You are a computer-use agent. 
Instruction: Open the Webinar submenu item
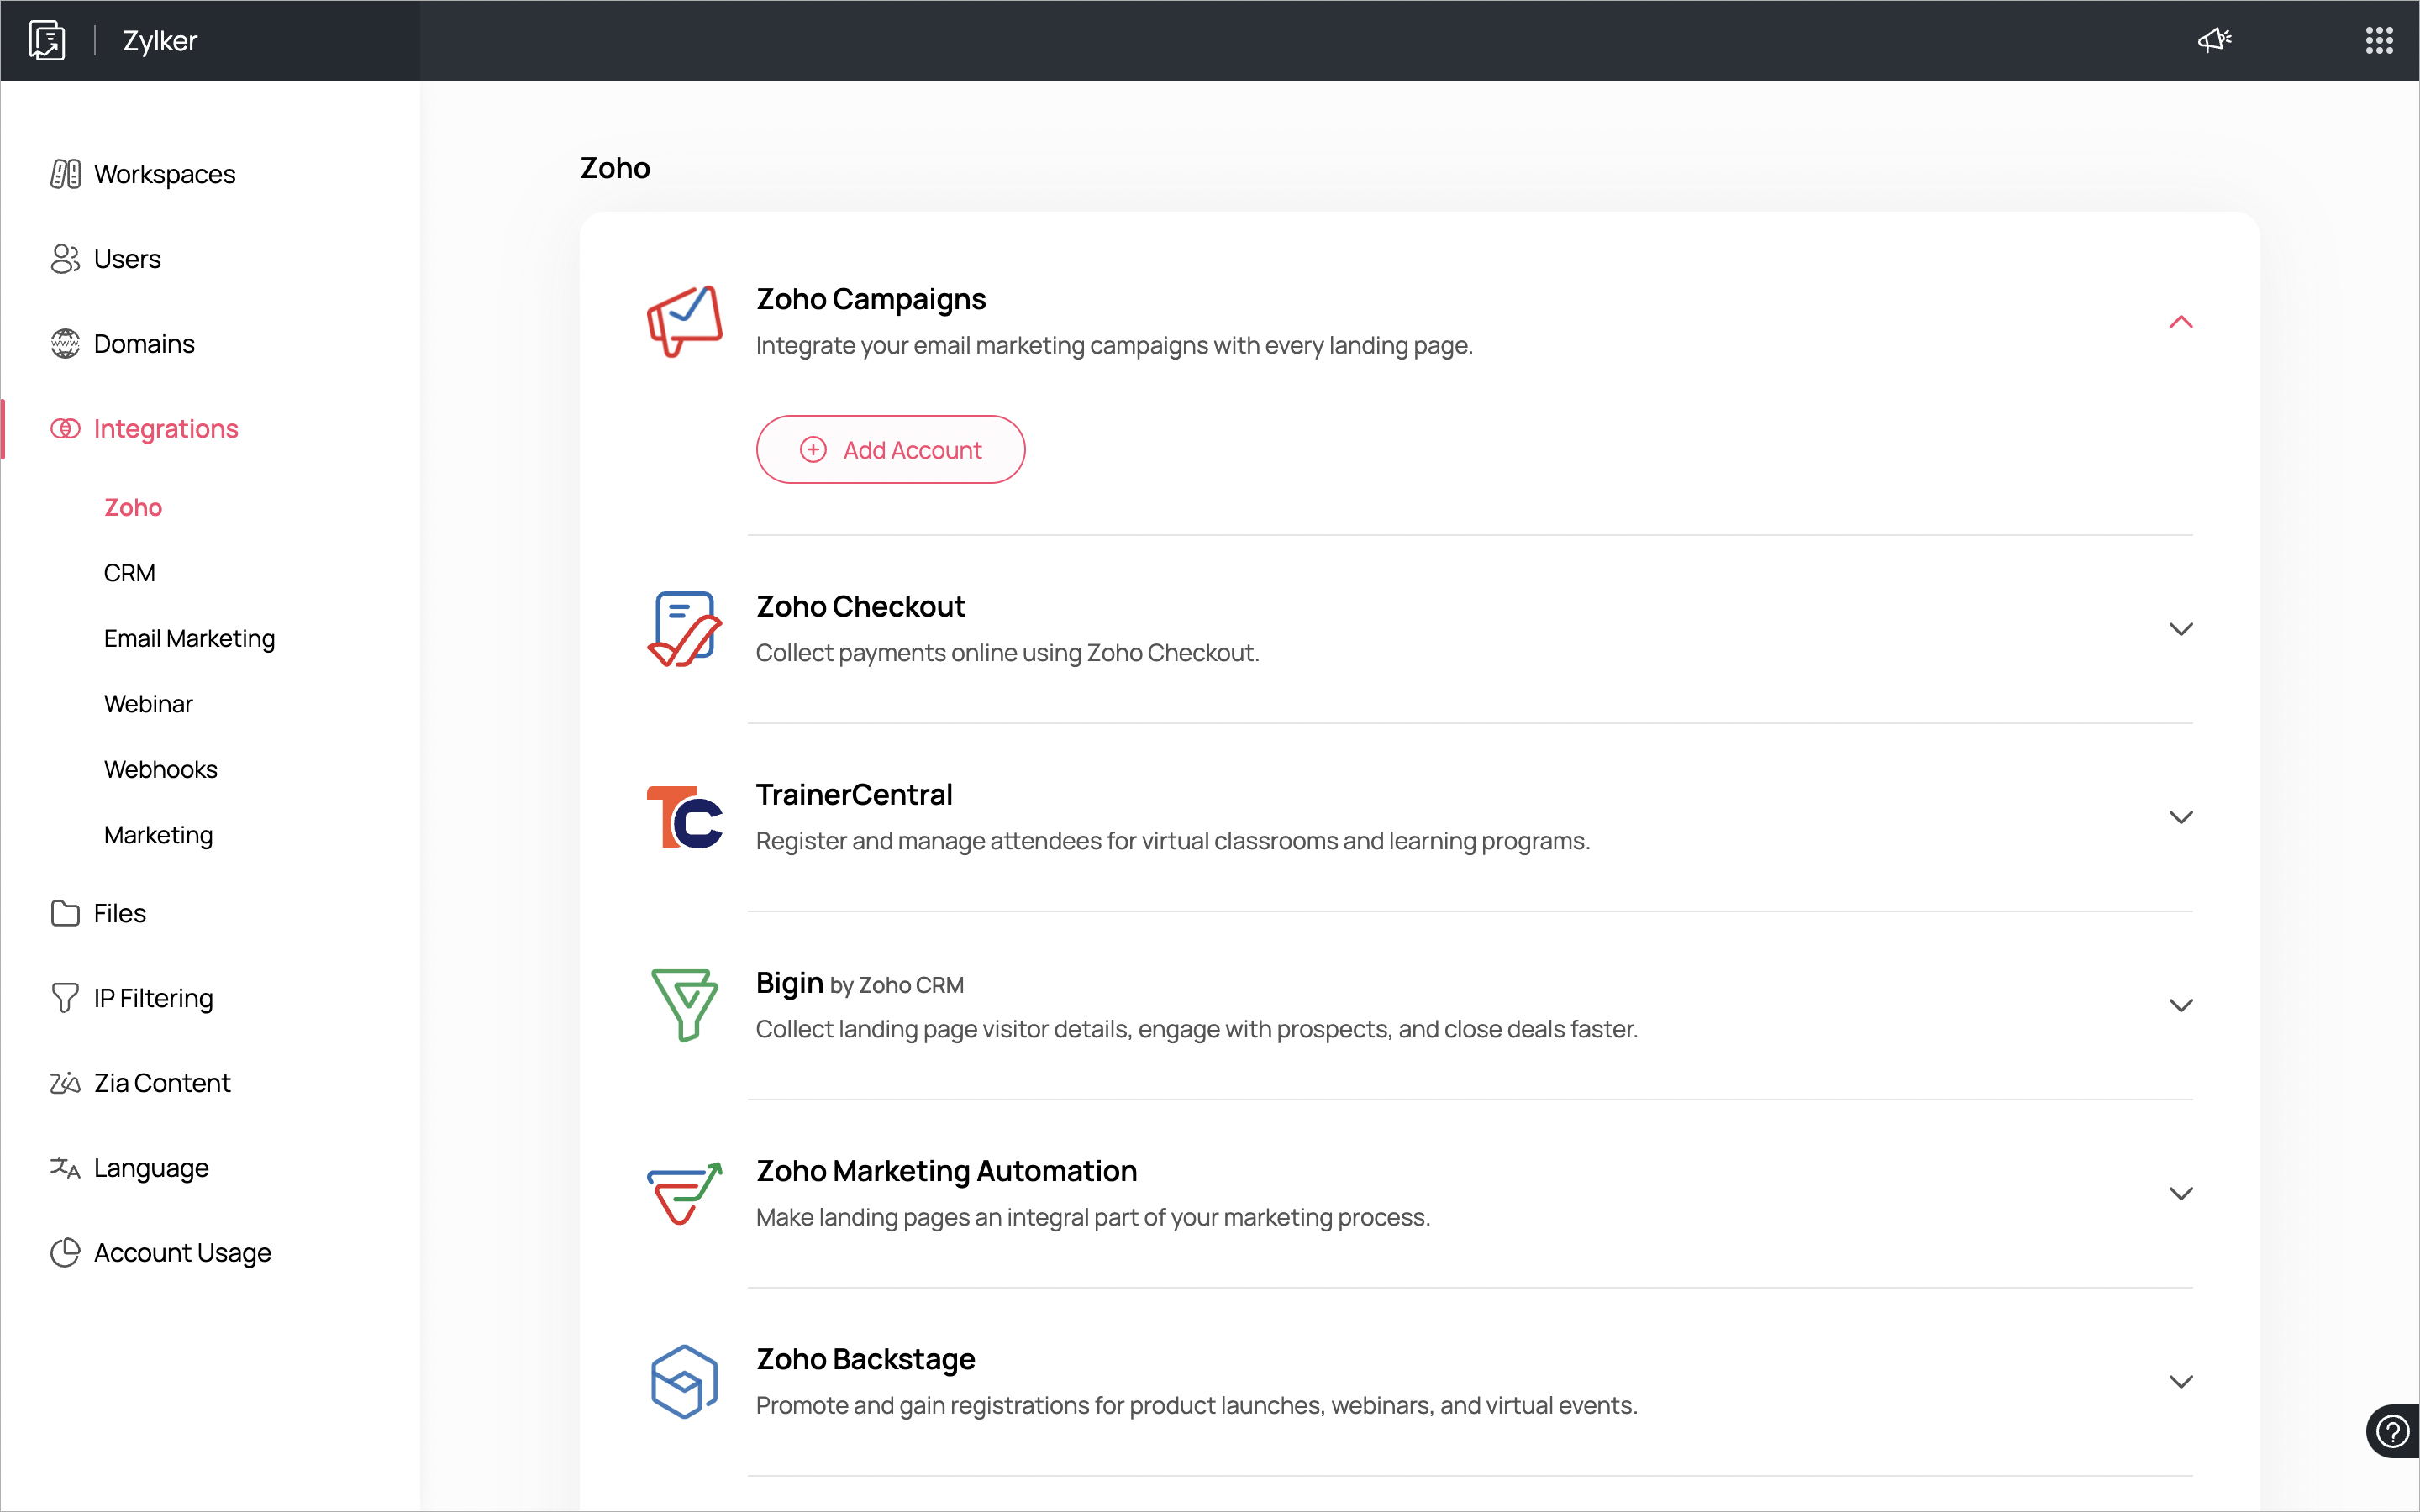click(x=148, y=704)
